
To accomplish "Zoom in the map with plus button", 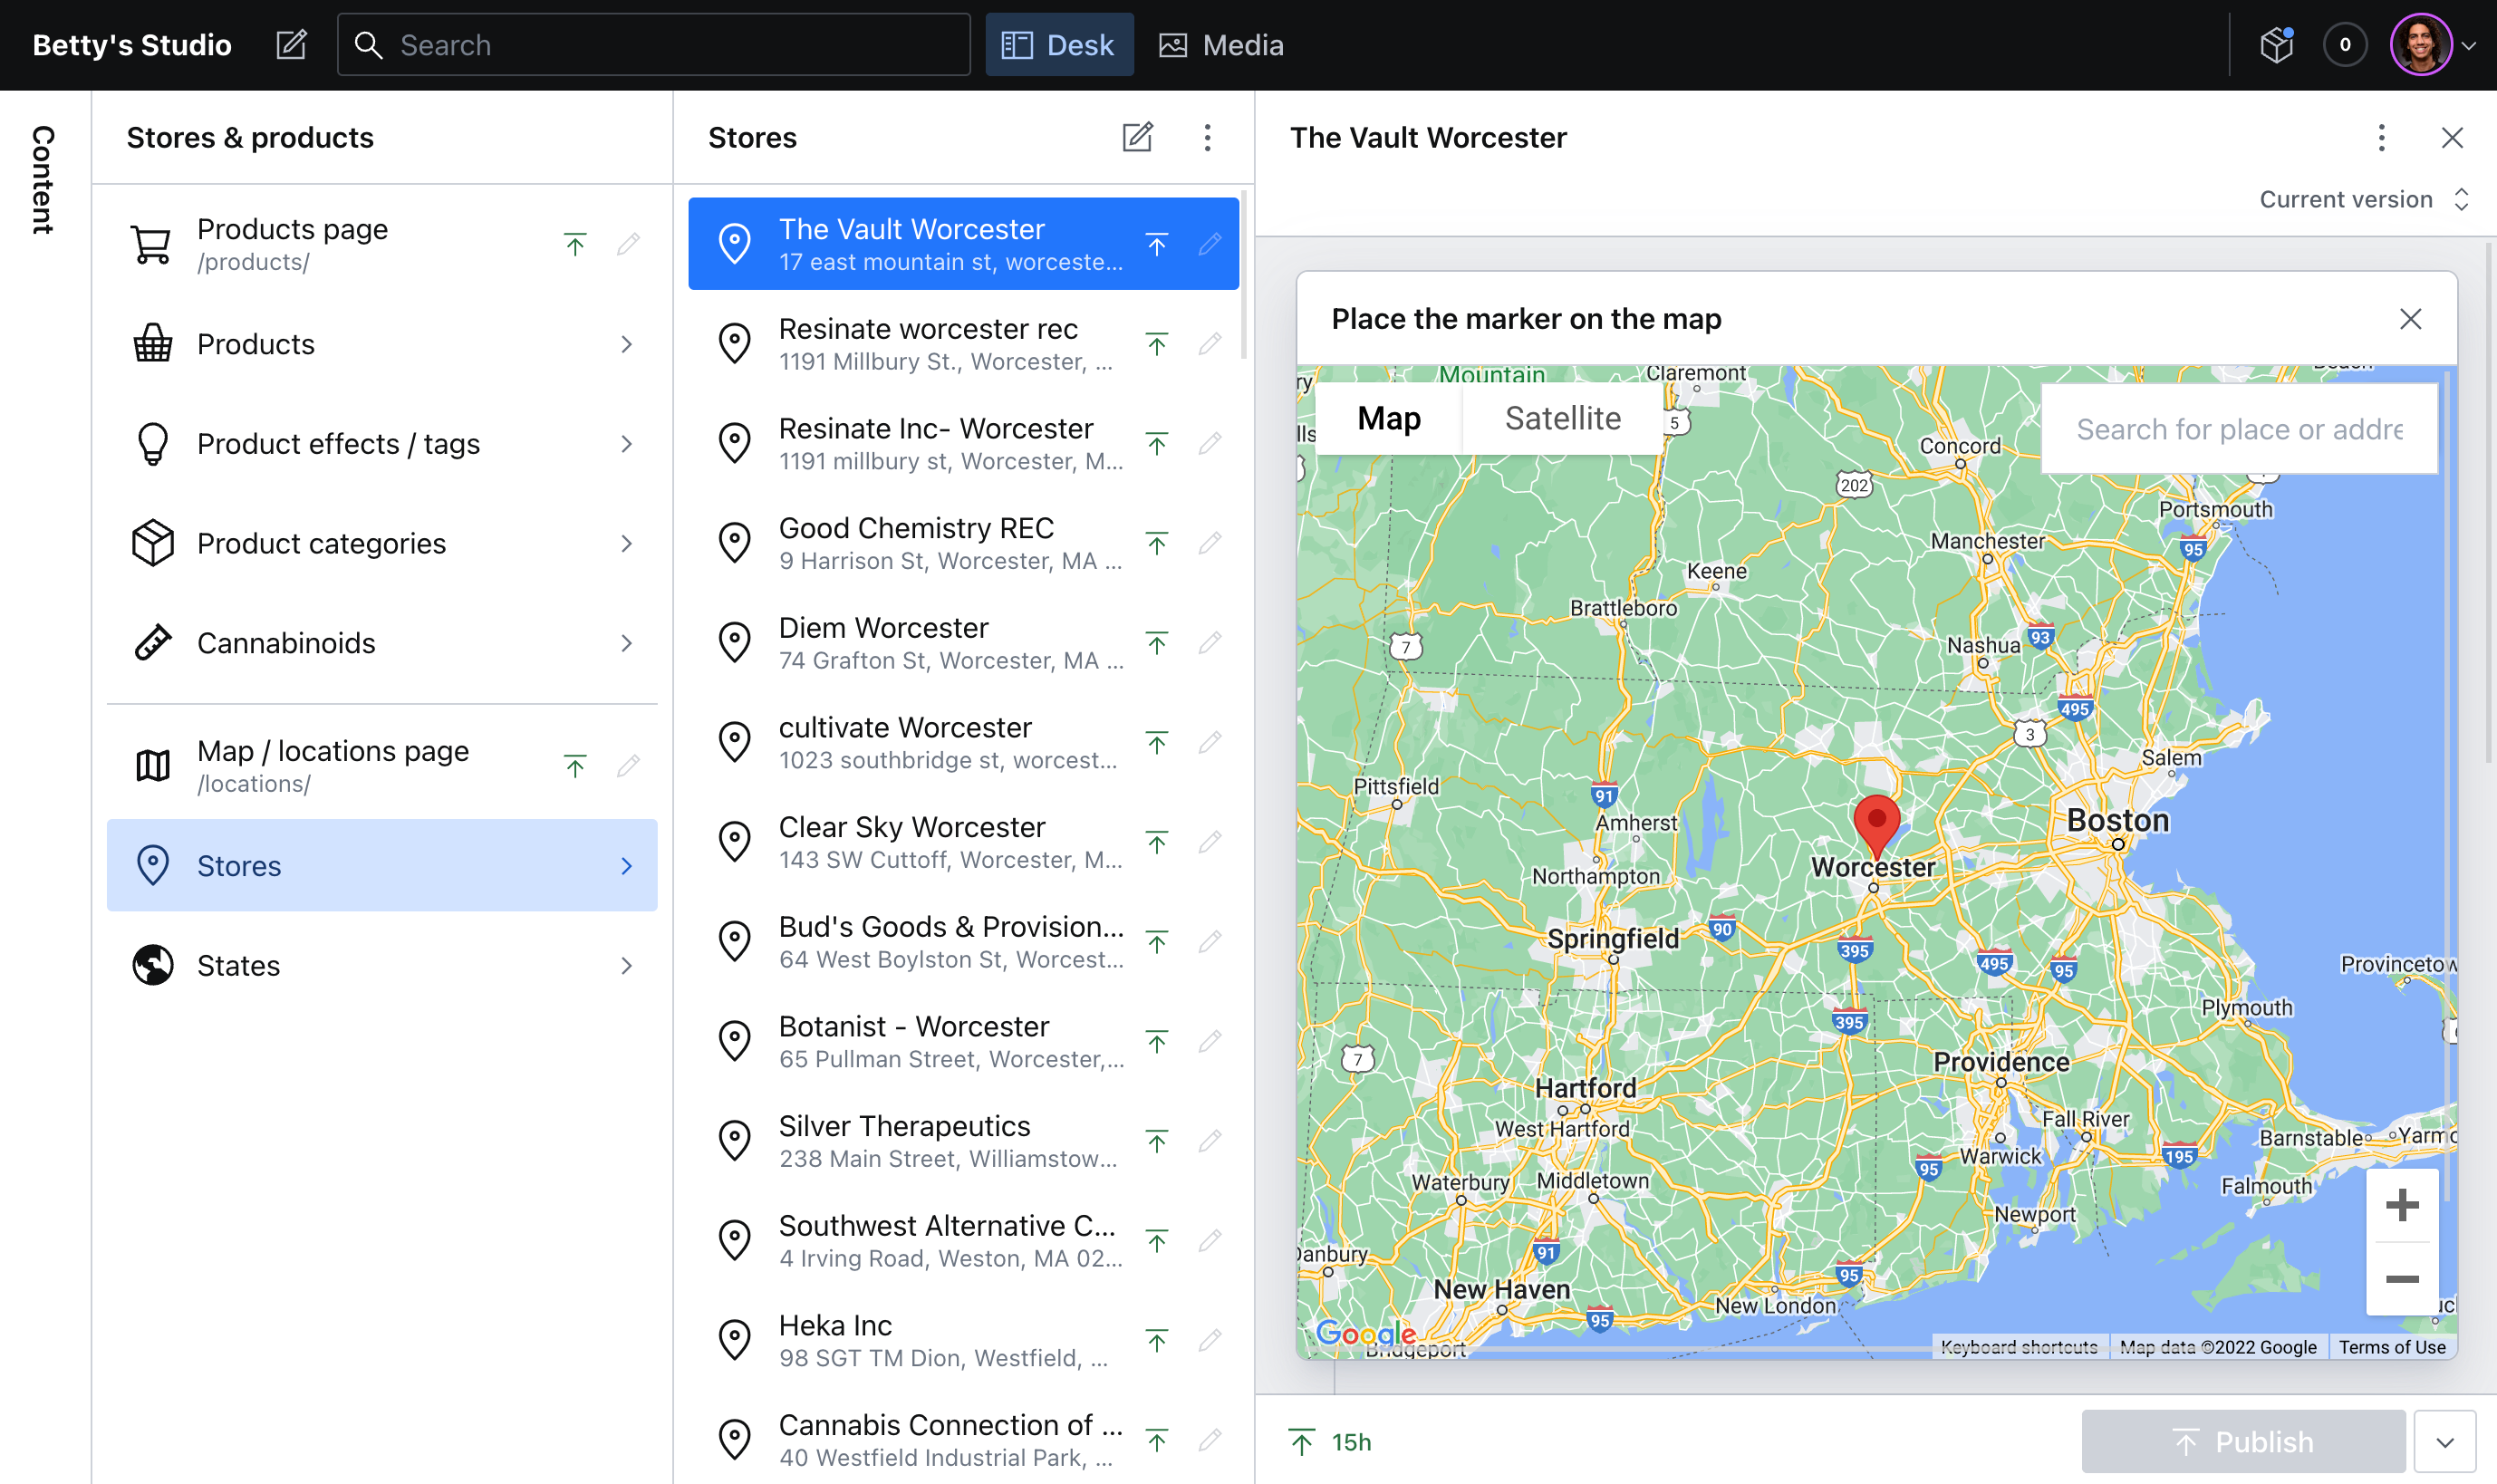I will (2401, 1205).
